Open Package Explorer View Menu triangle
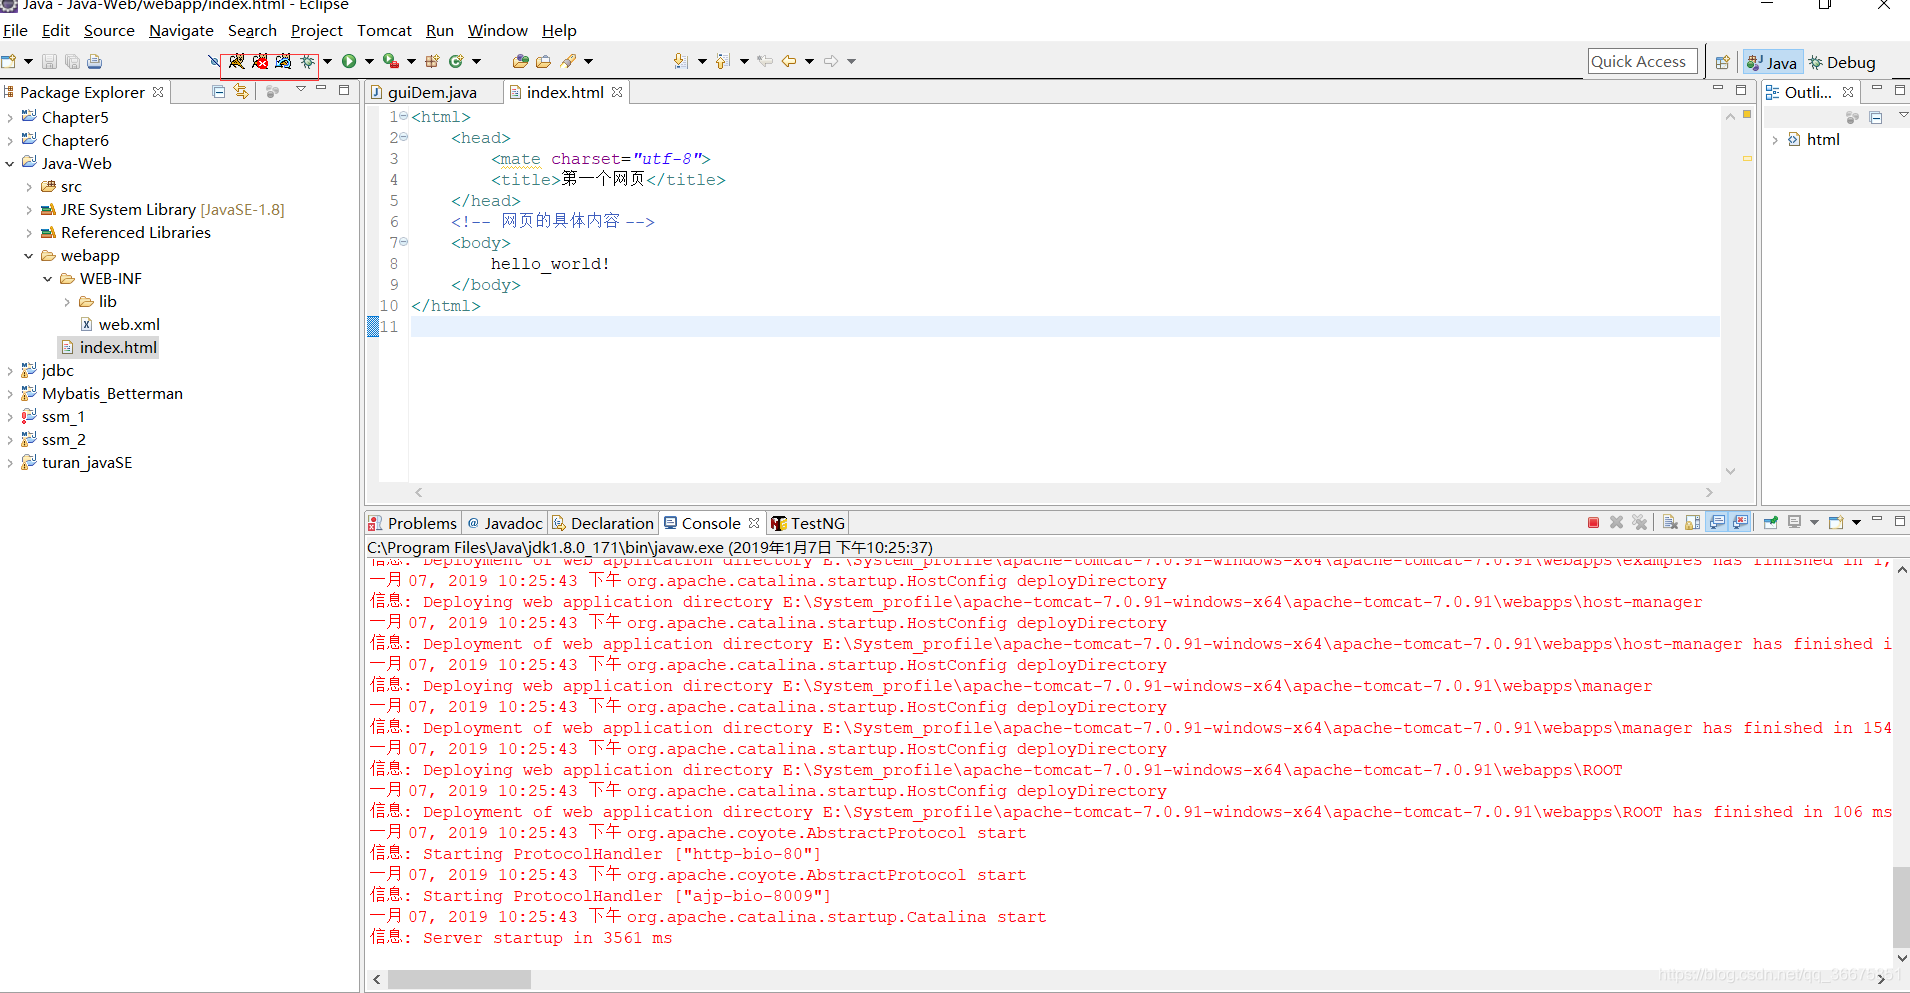Viewport: 1910px width, 993px height. (300, 90)
